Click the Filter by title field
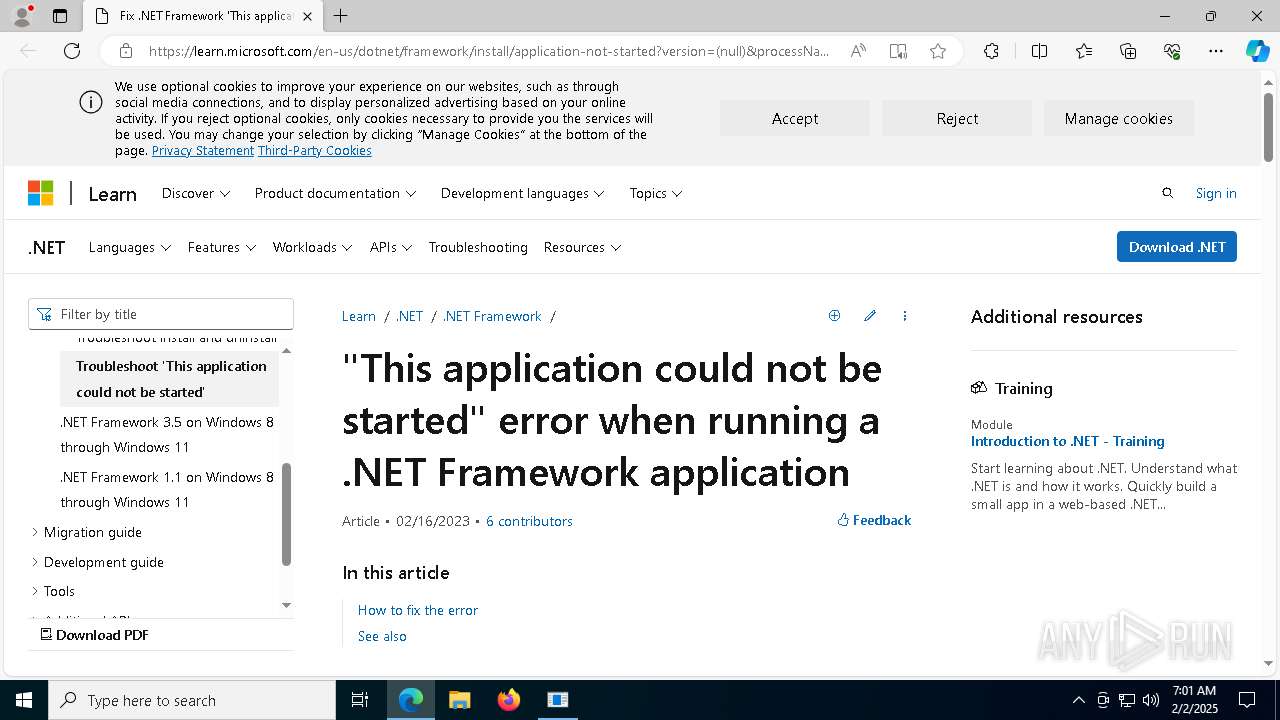The height and width of the screenshot is (720, 1280). click(x=161, y=314)
